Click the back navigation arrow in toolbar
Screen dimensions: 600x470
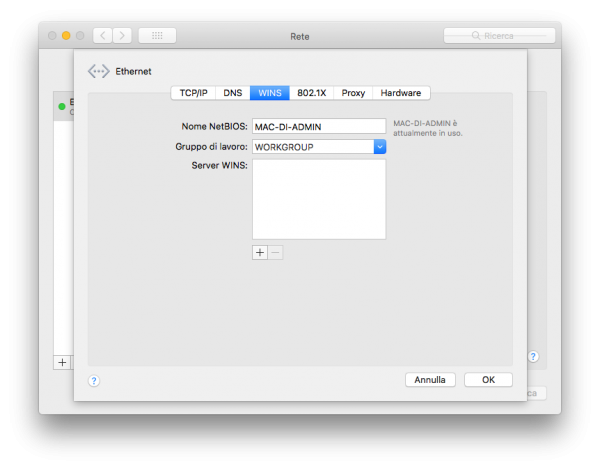click(103, 36)
